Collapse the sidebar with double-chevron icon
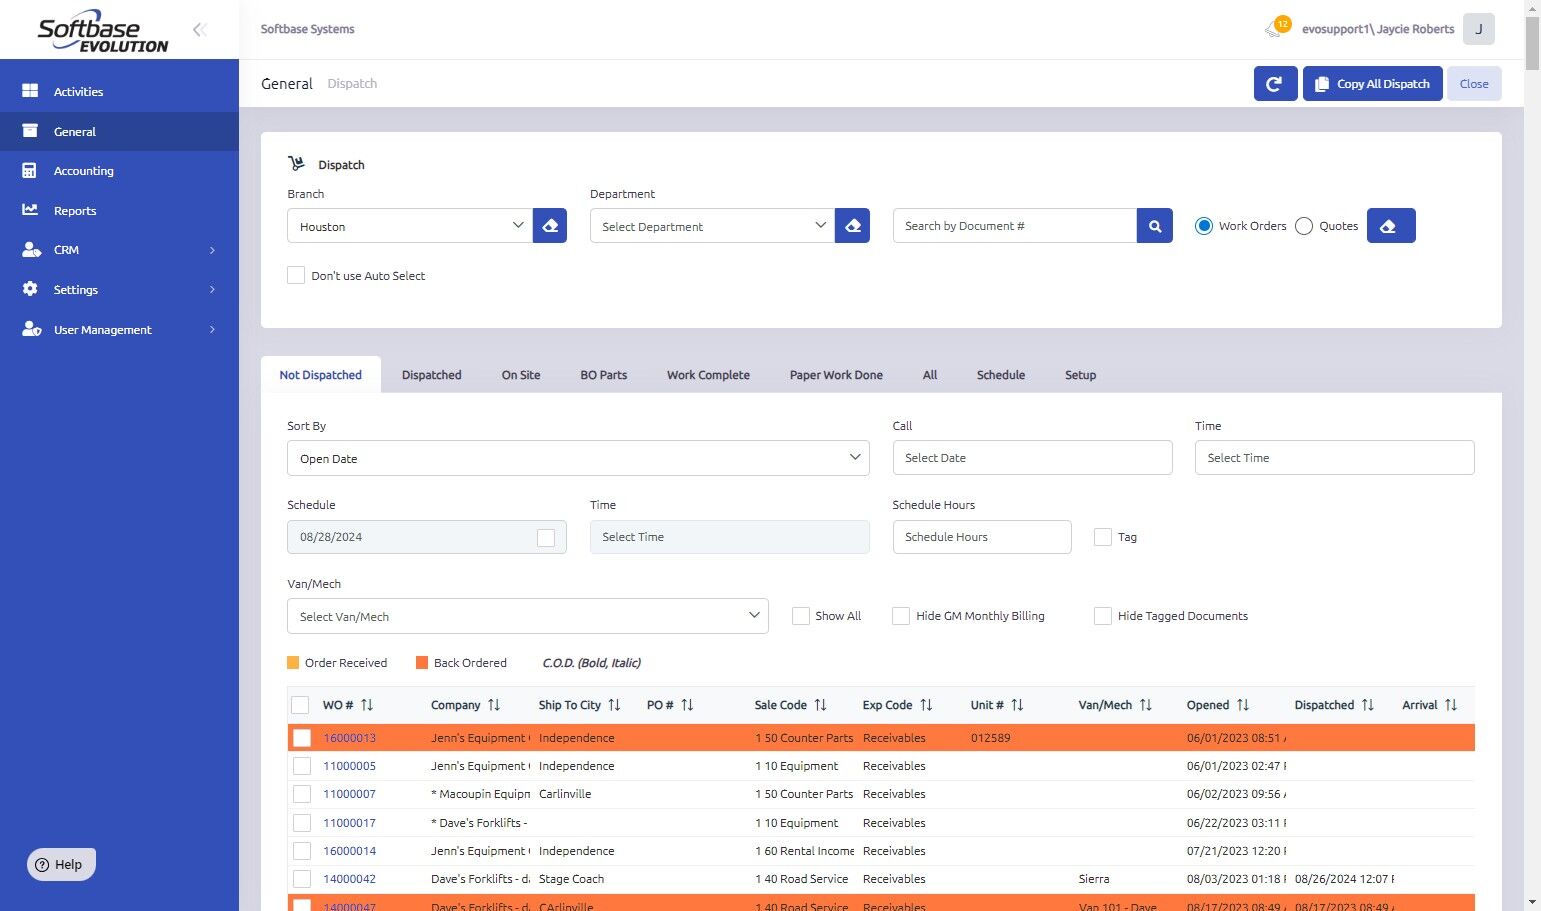 point(200,30)
